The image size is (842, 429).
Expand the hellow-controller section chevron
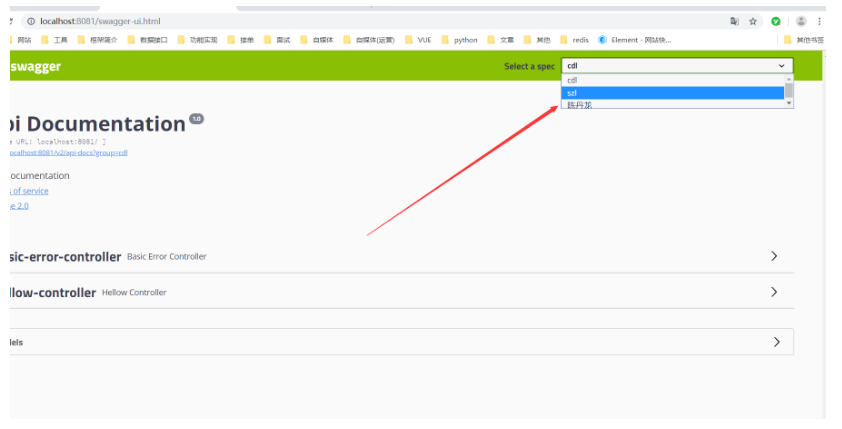point(774,292)
